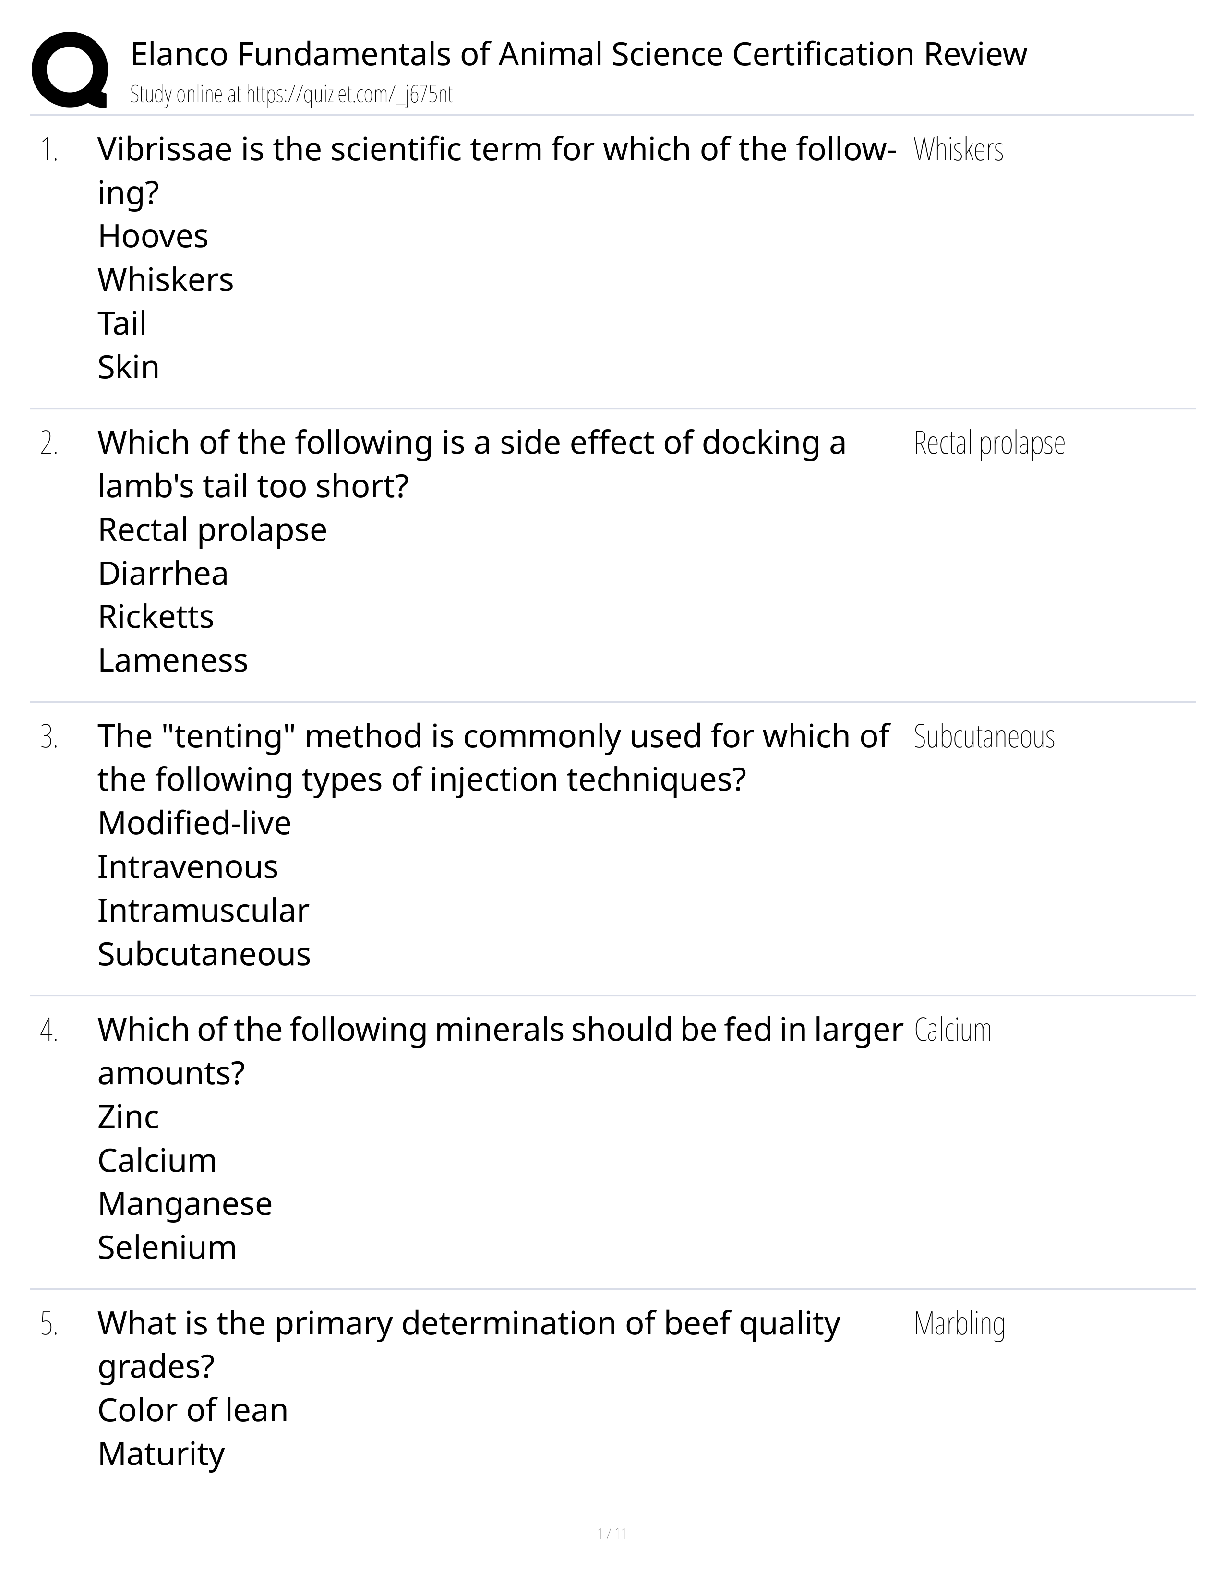Click the Calcium answer in the right column

click(952, 1030)
